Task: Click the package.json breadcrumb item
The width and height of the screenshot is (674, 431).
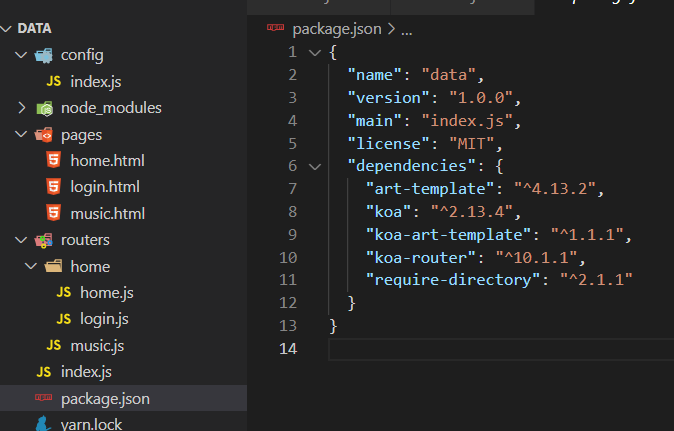Action: [x=337, y=29]
